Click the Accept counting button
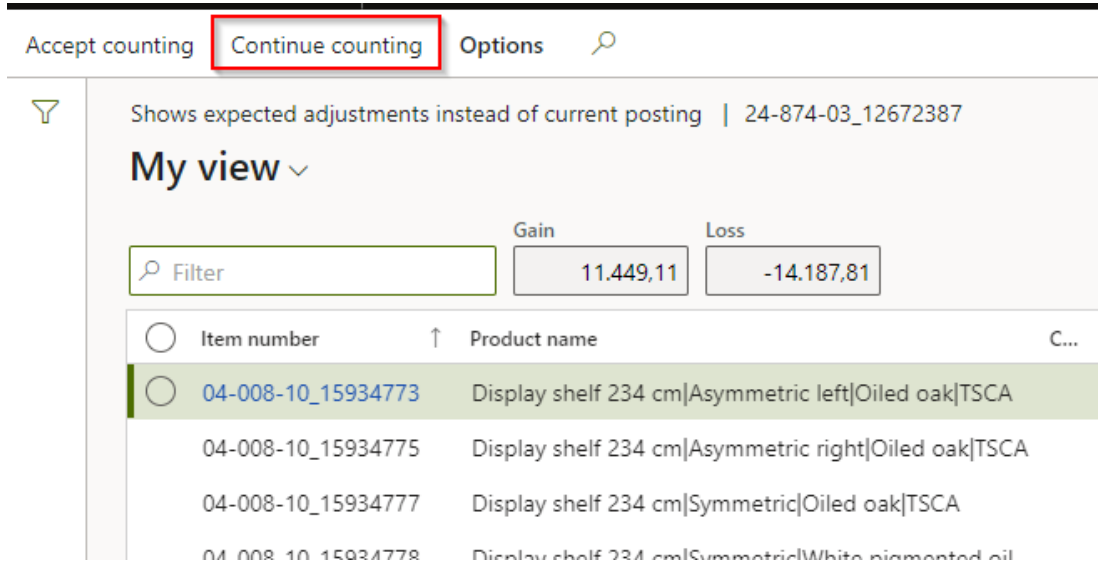 tap(109, 46)
